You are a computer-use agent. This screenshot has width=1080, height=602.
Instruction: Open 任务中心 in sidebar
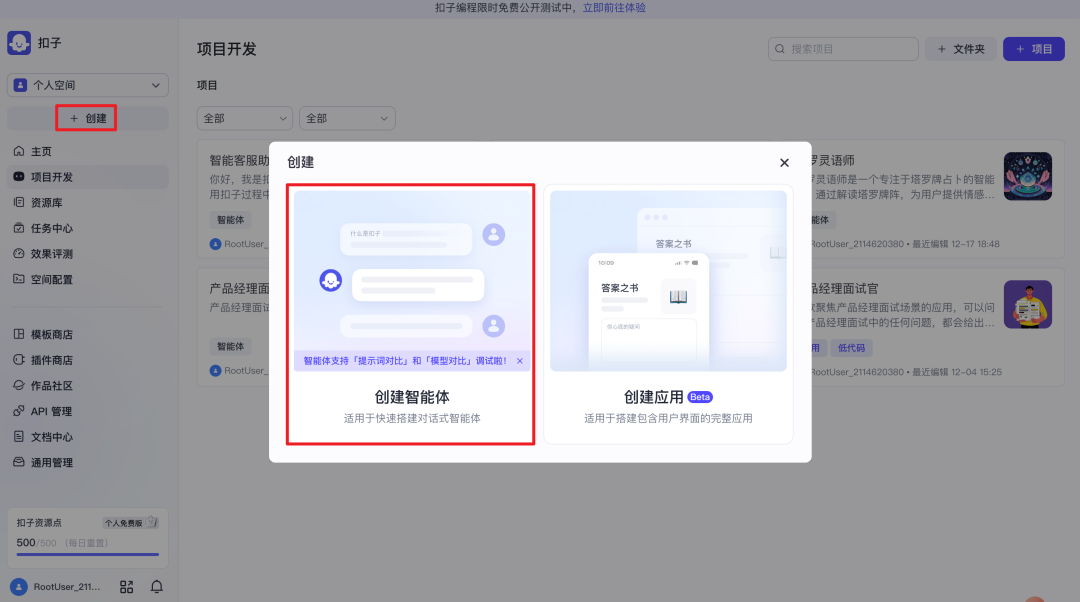pyautogui.click(x=87, y=228)
